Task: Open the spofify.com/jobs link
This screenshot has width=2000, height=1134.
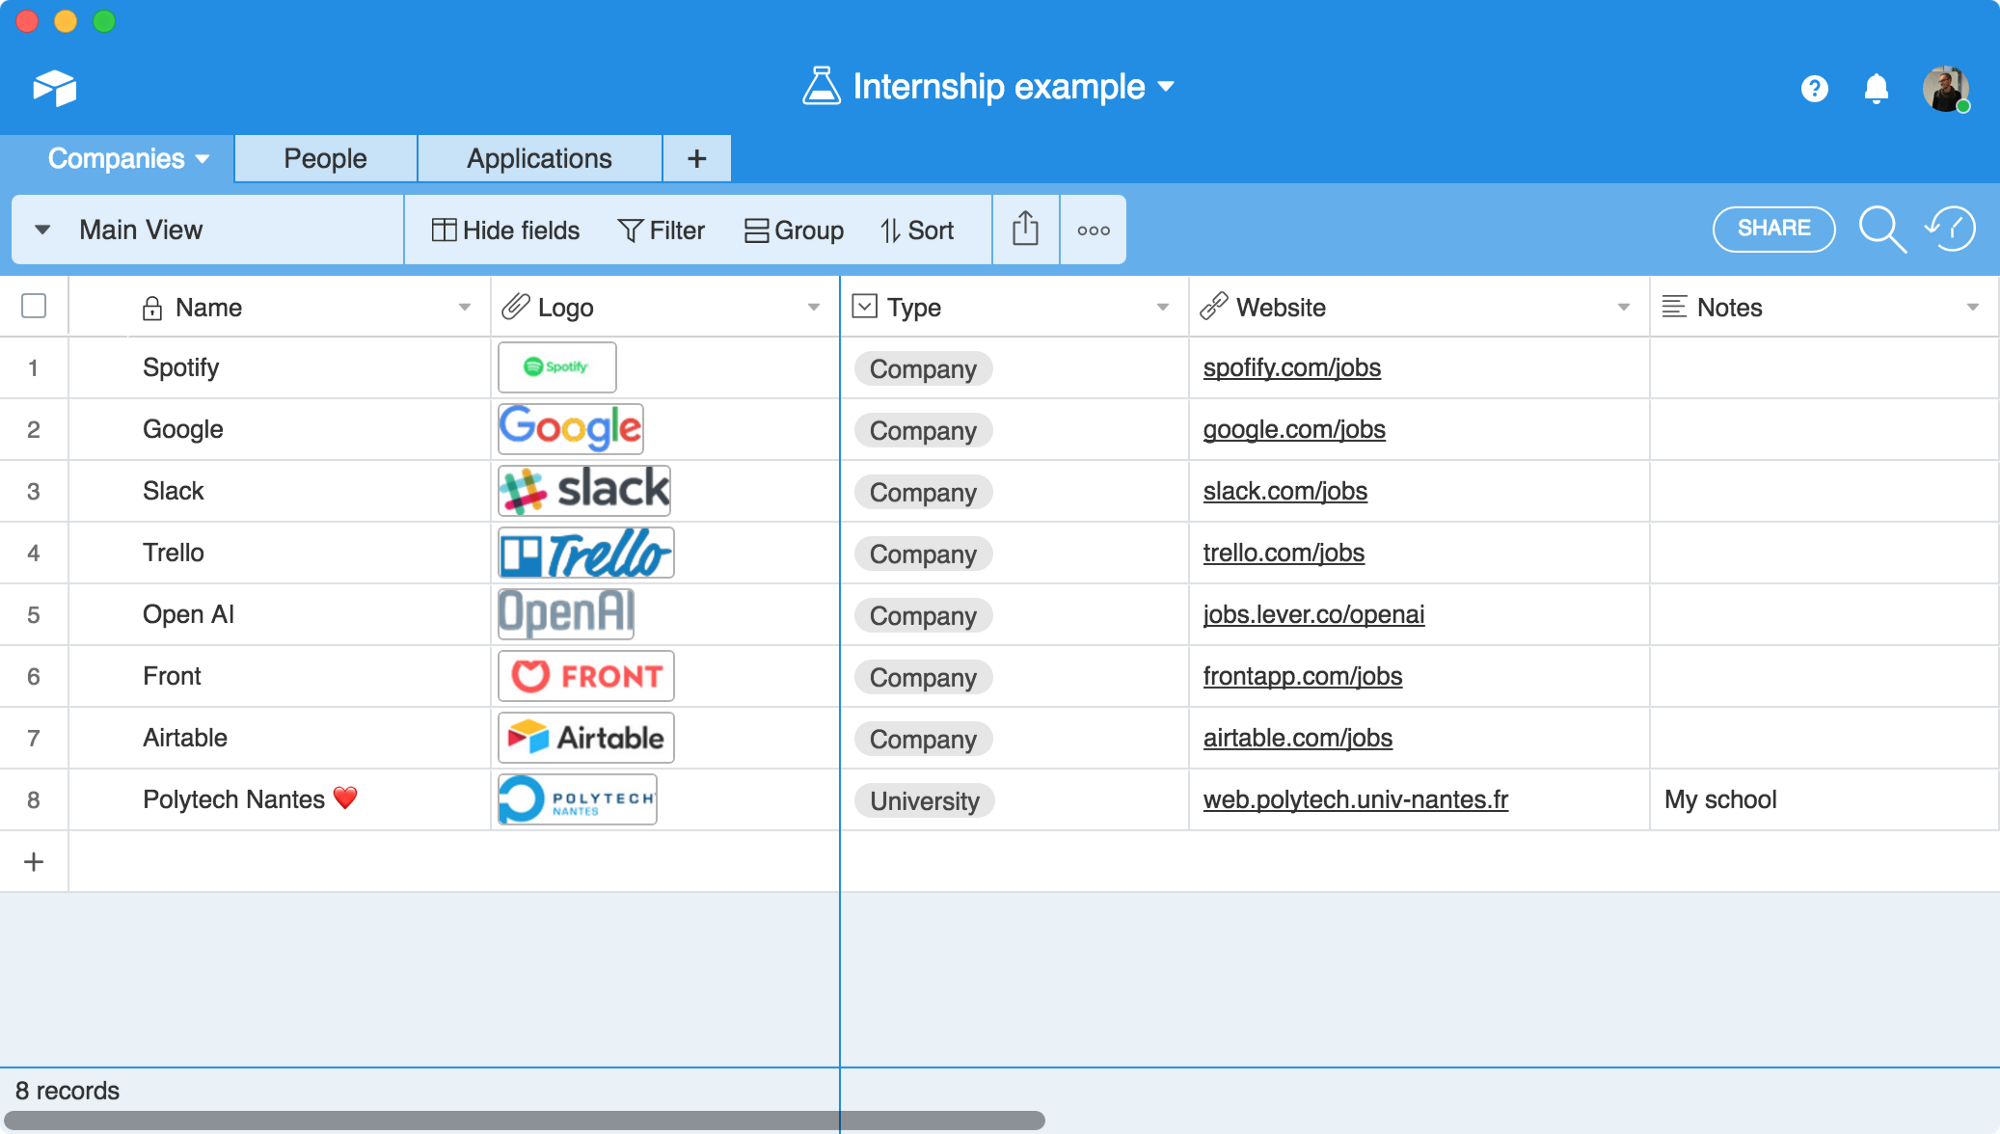Action: click(x=1291, y=367)
